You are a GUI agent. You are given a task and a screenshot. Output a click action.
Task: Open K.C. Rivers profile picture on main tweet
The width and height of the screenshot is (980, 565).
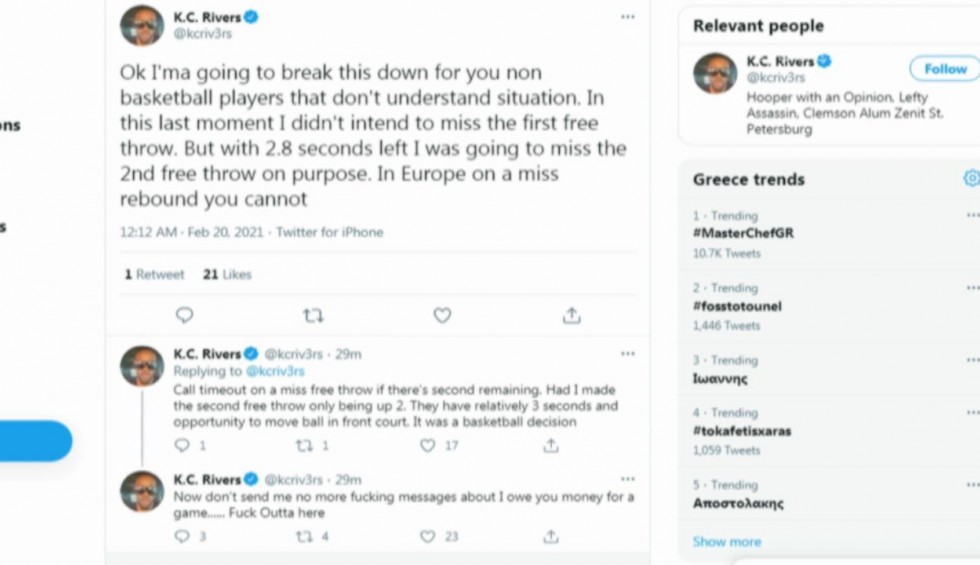click(142, 26)
